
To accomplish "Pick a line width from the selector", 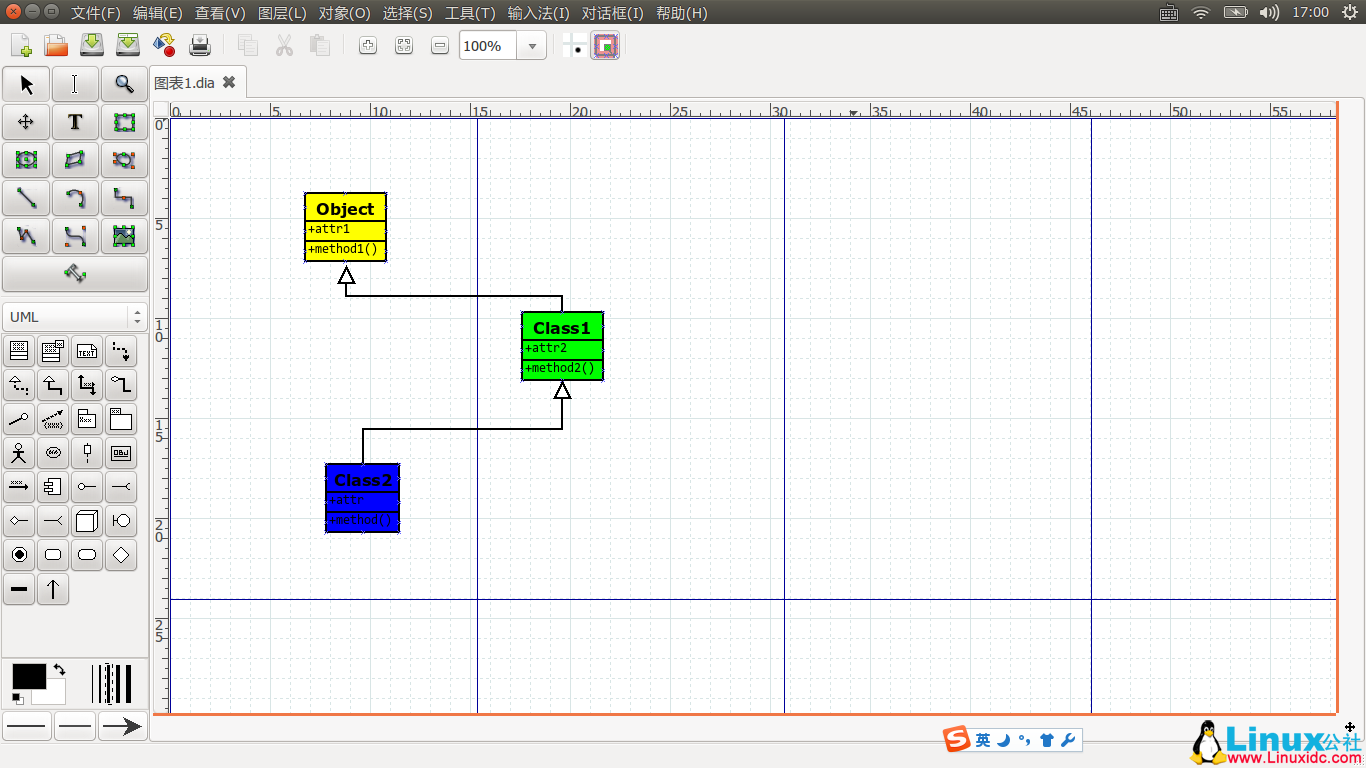I will (x=112, y=684).
